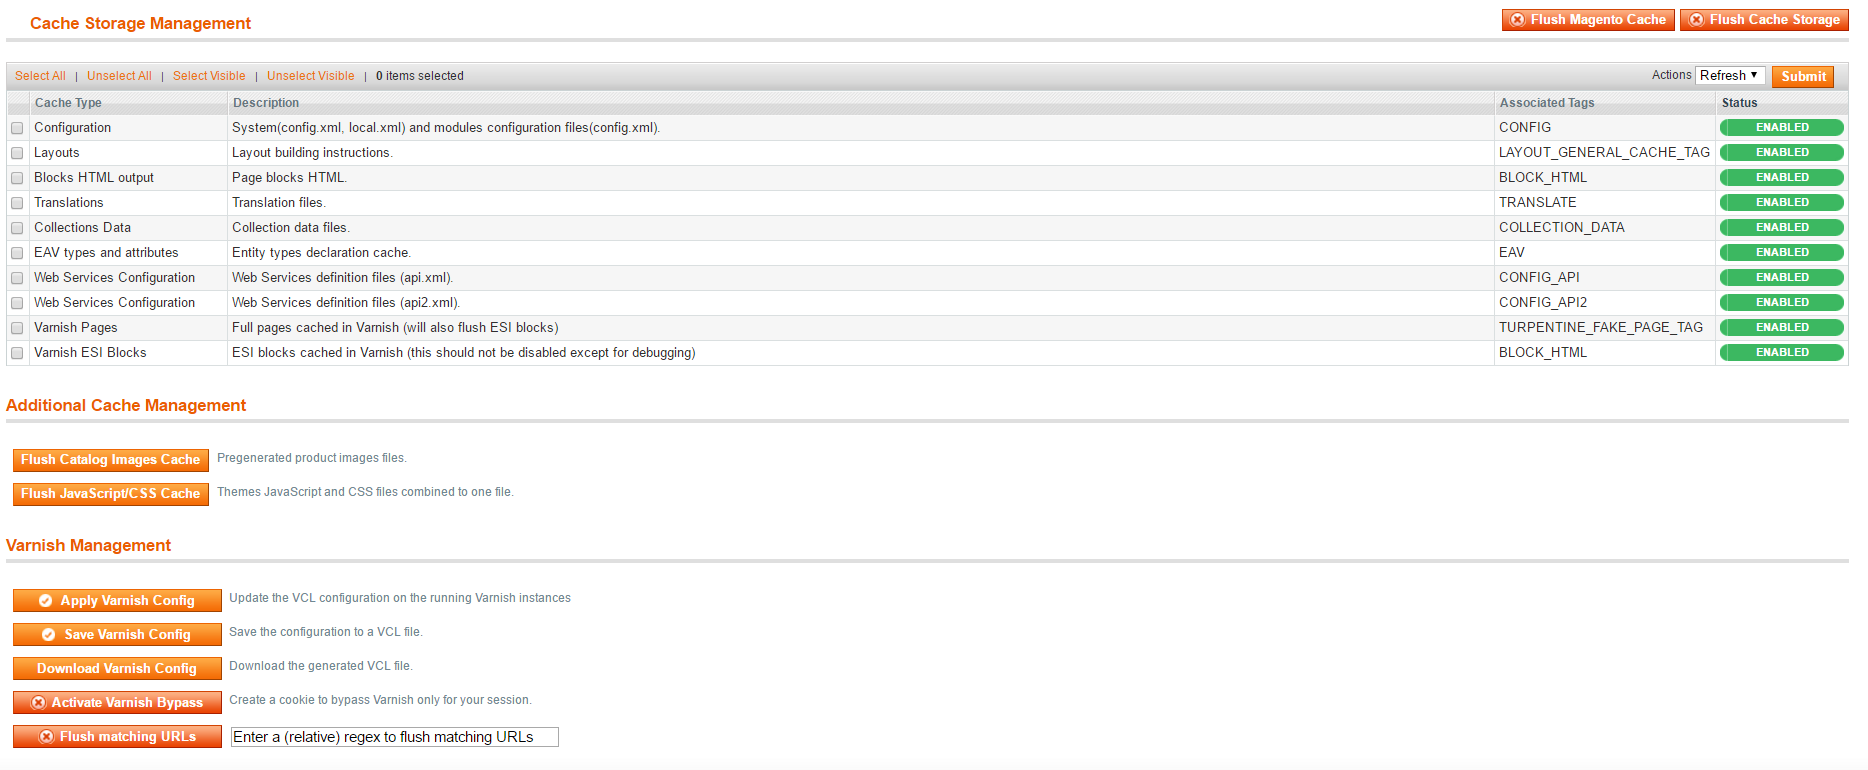
Task: Click ENABLED status for Blocks HTML output
Action: tap(1781, 177)
